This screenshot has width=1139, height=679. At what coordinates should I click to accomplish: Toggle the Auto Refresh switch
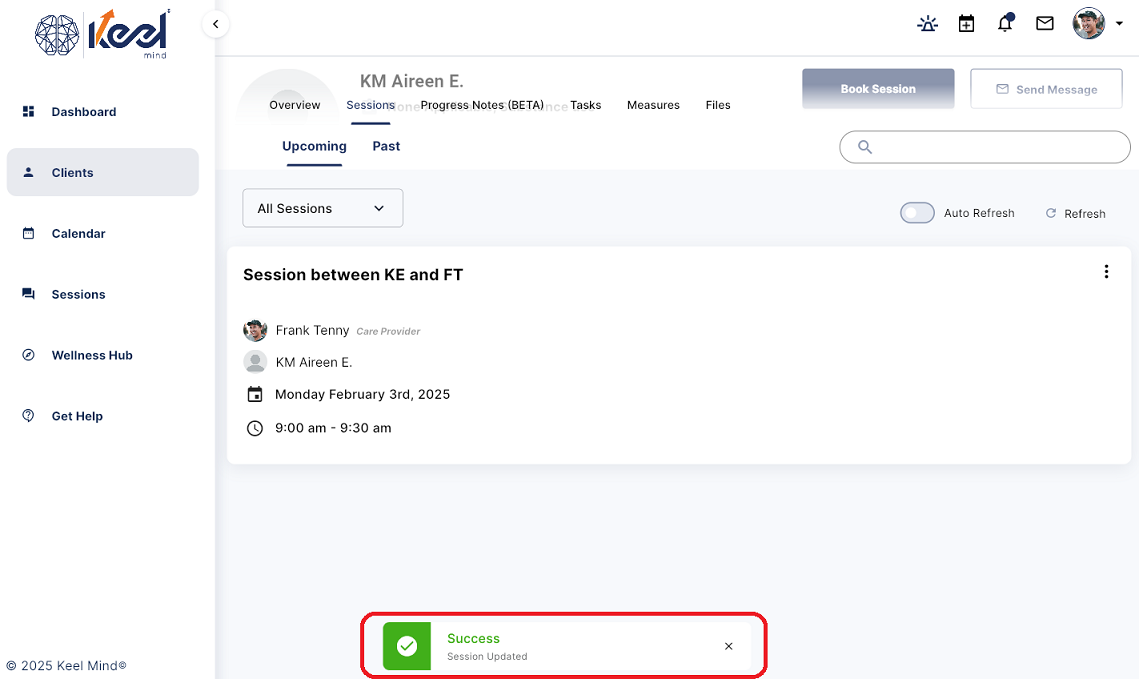point(917,213)
